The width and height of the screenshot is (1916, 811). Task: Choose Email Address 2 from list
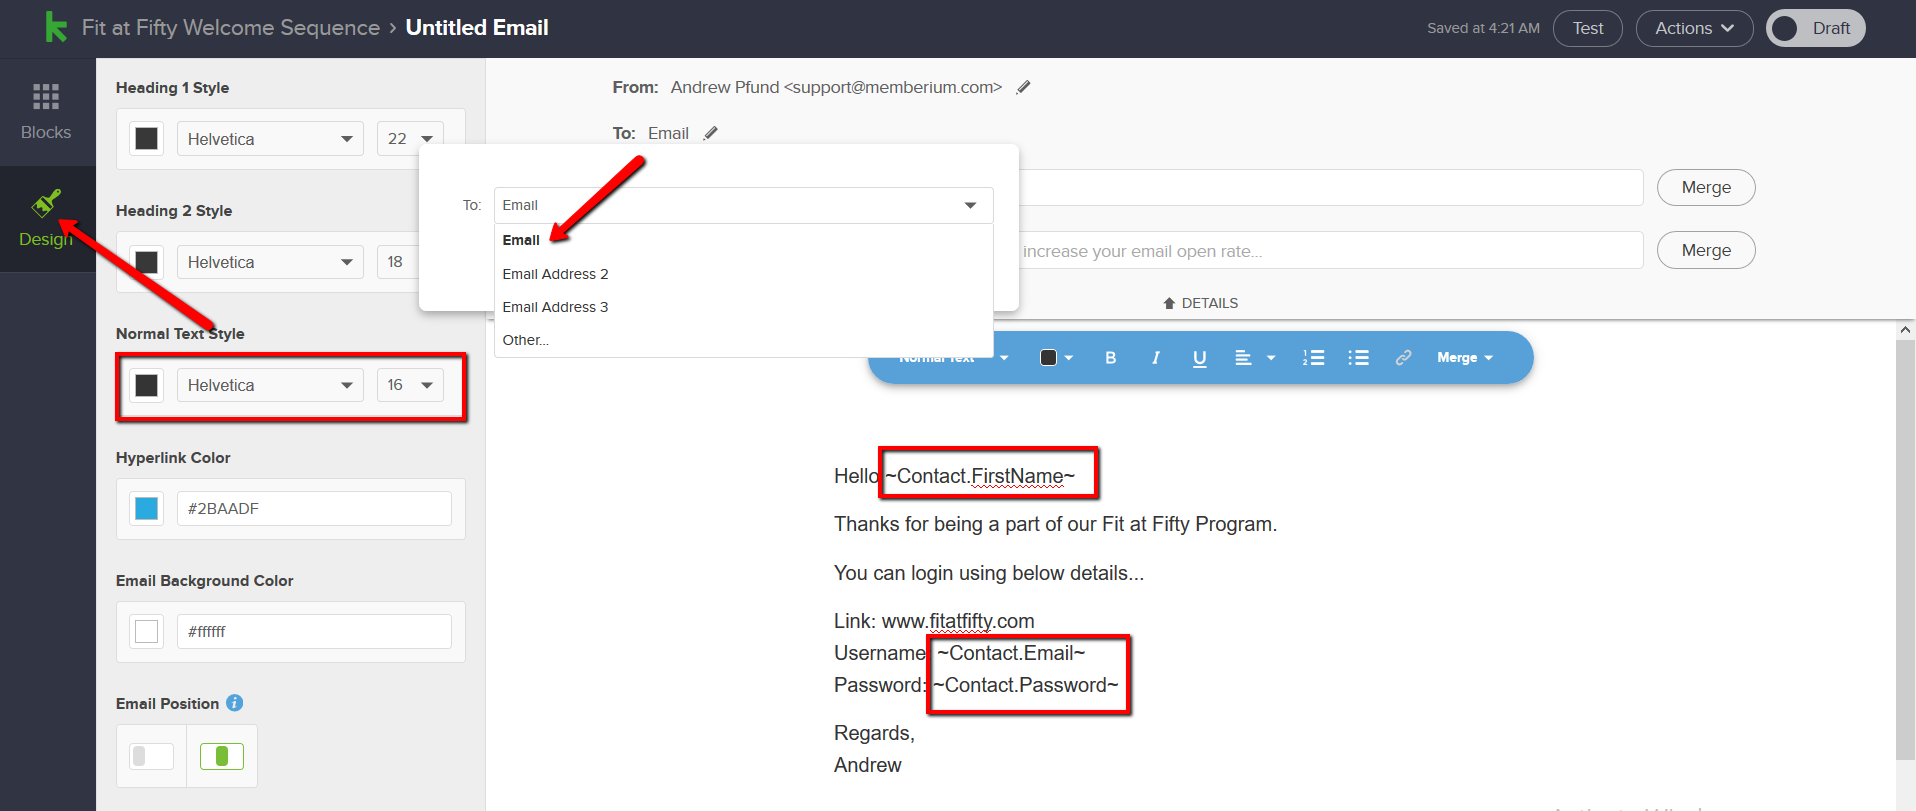tap(555, 274)
